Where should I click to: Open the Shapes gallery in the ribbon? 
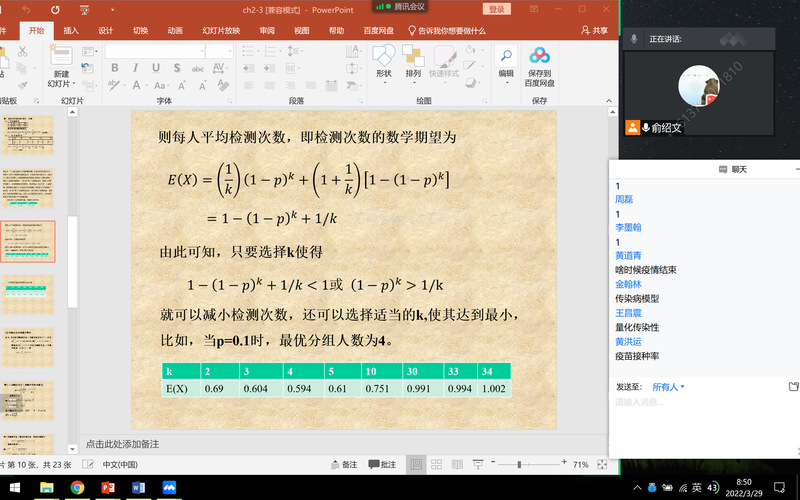coord(384,58)
